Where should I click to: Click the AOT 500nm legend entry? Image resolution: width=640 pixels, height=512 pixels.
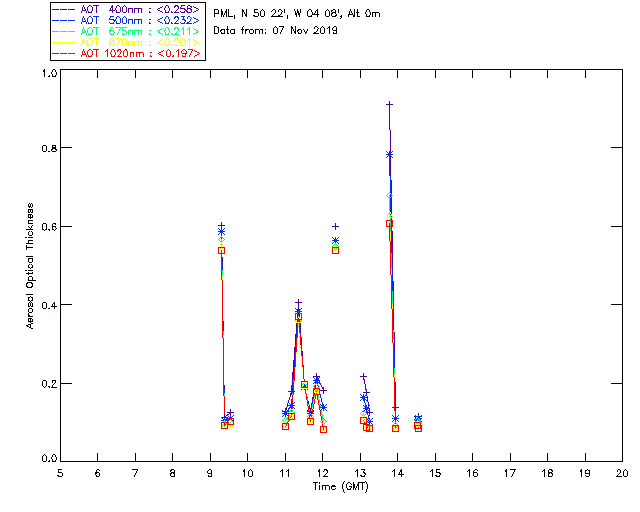126,20
